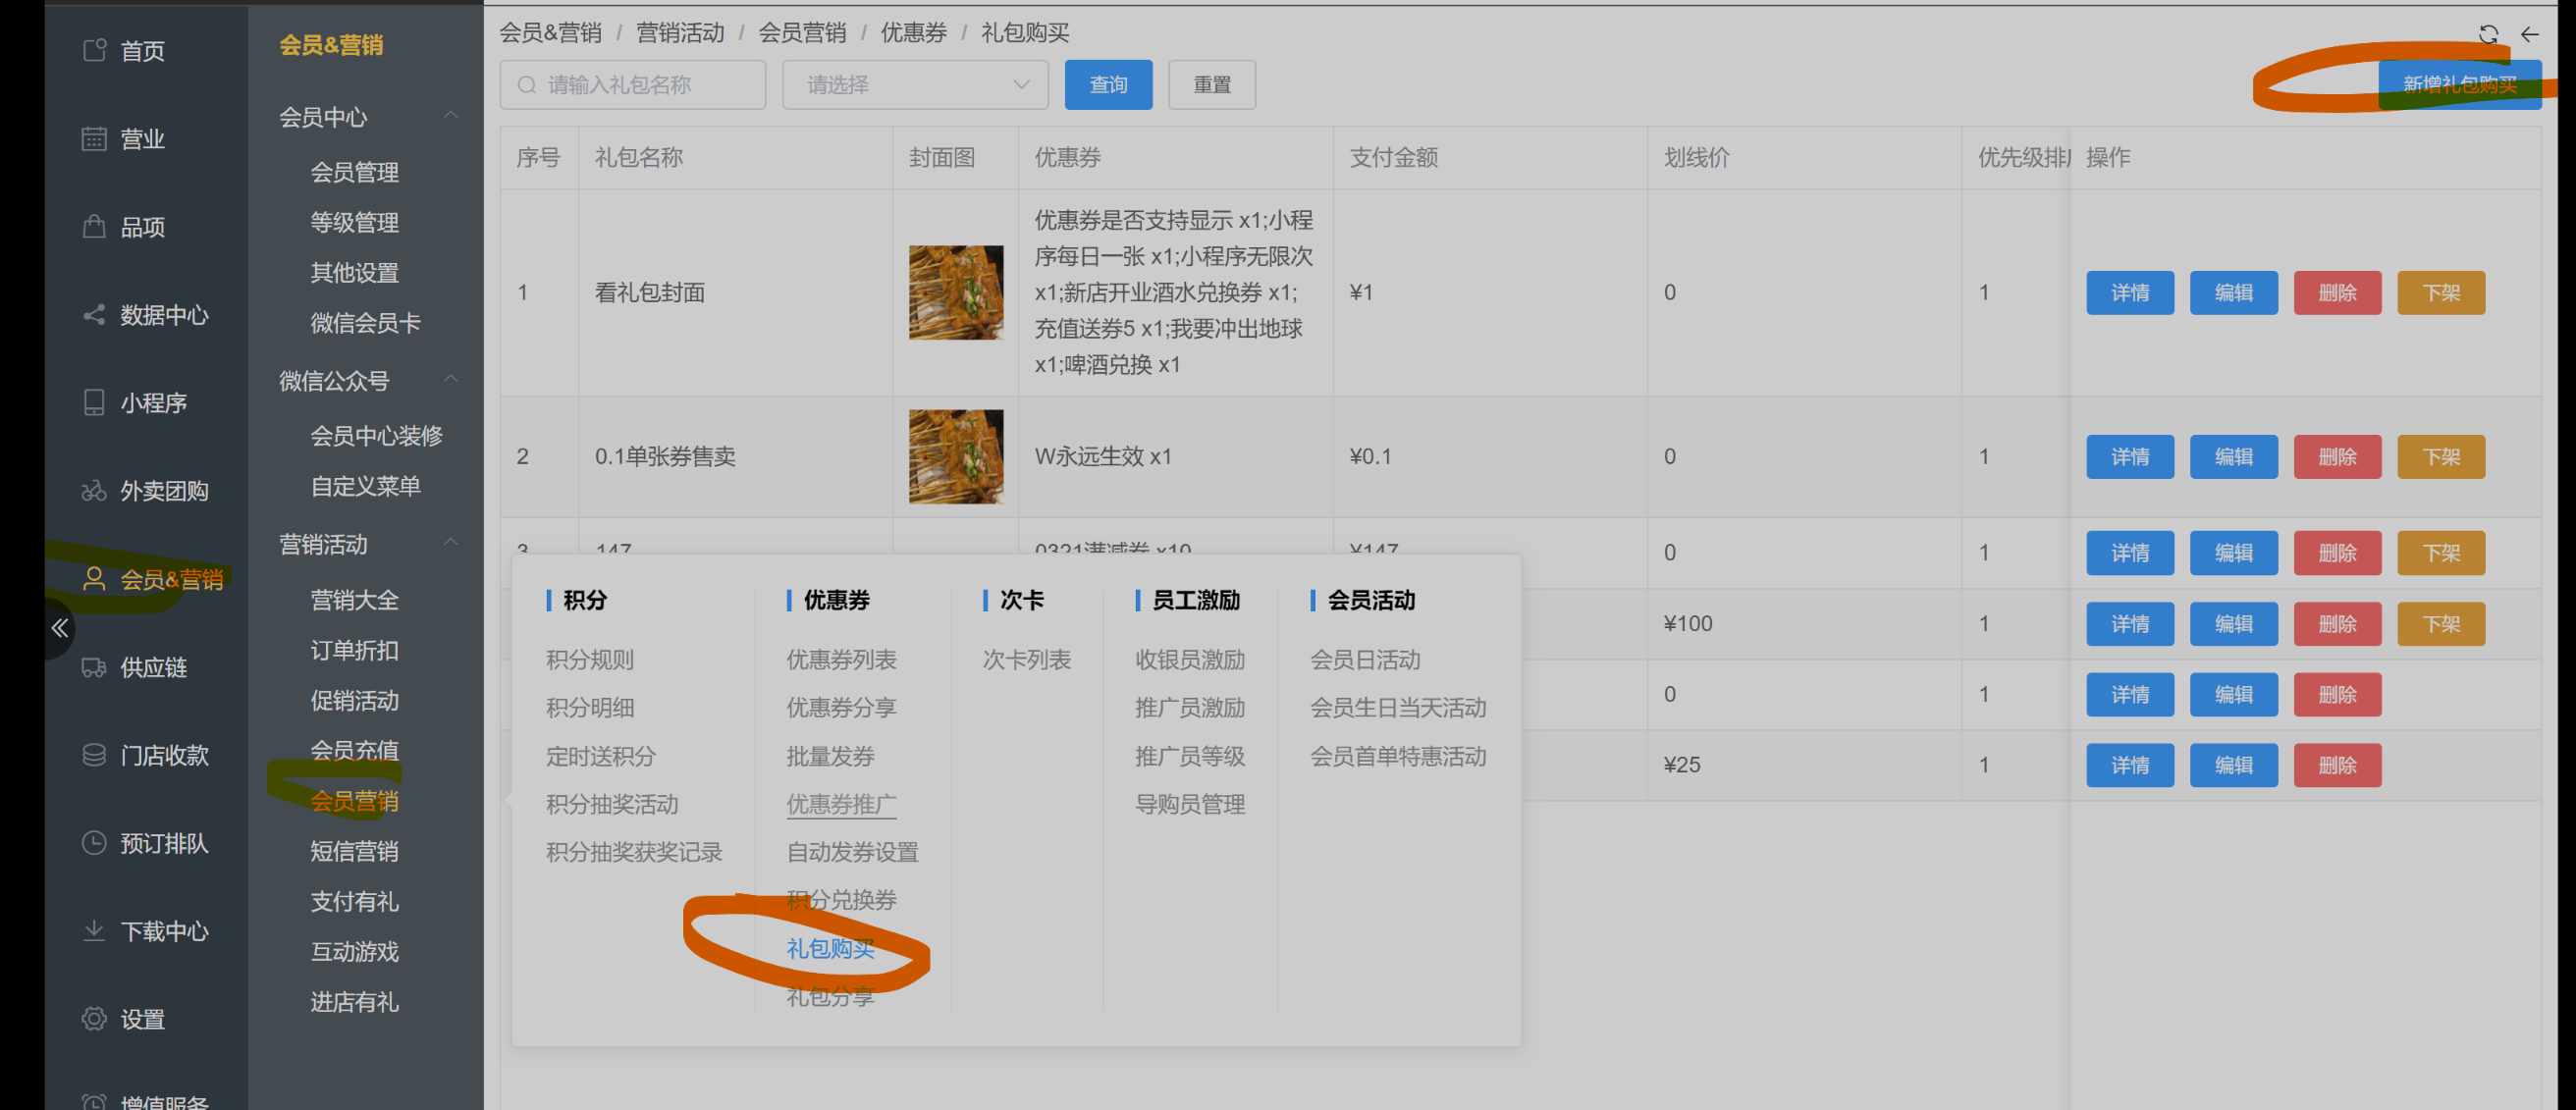Click the 品项 shopping bag icon

(94, 226)
